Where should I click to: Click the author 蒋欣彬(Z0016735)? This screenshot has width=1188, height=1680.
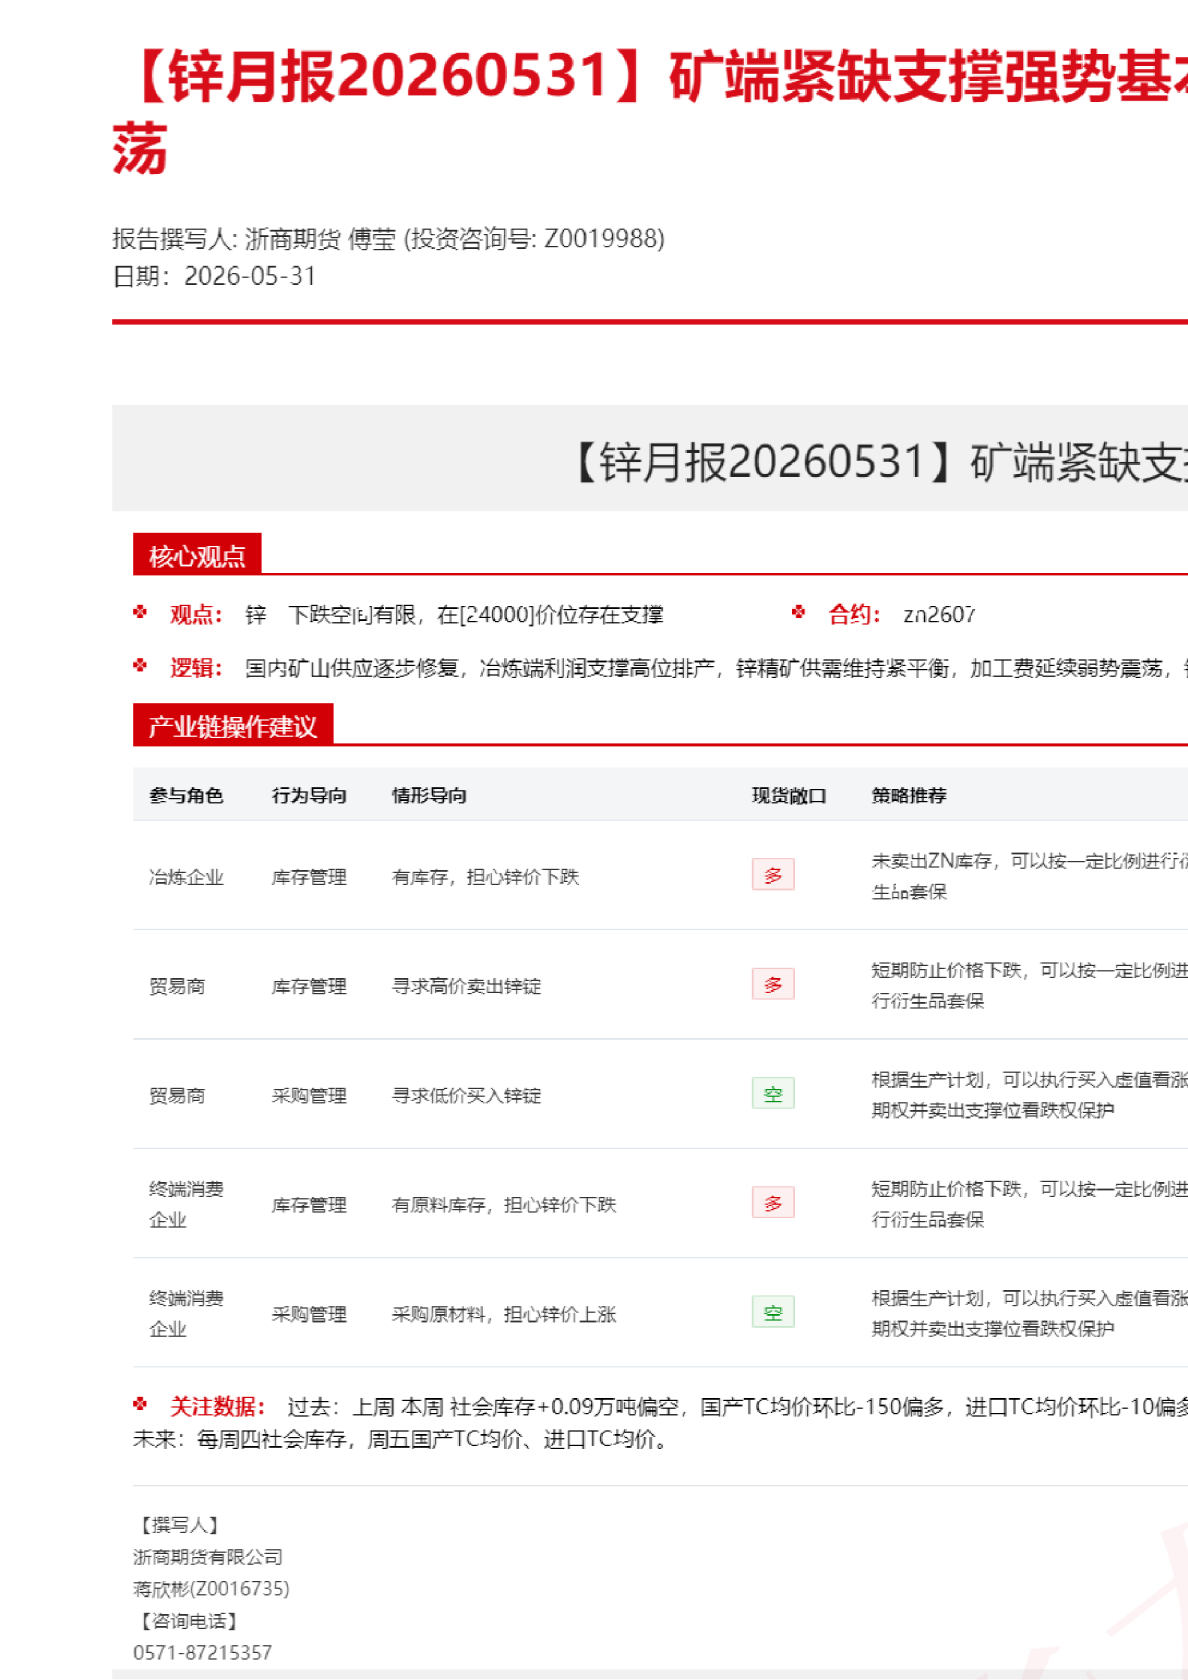point(211,1589)
